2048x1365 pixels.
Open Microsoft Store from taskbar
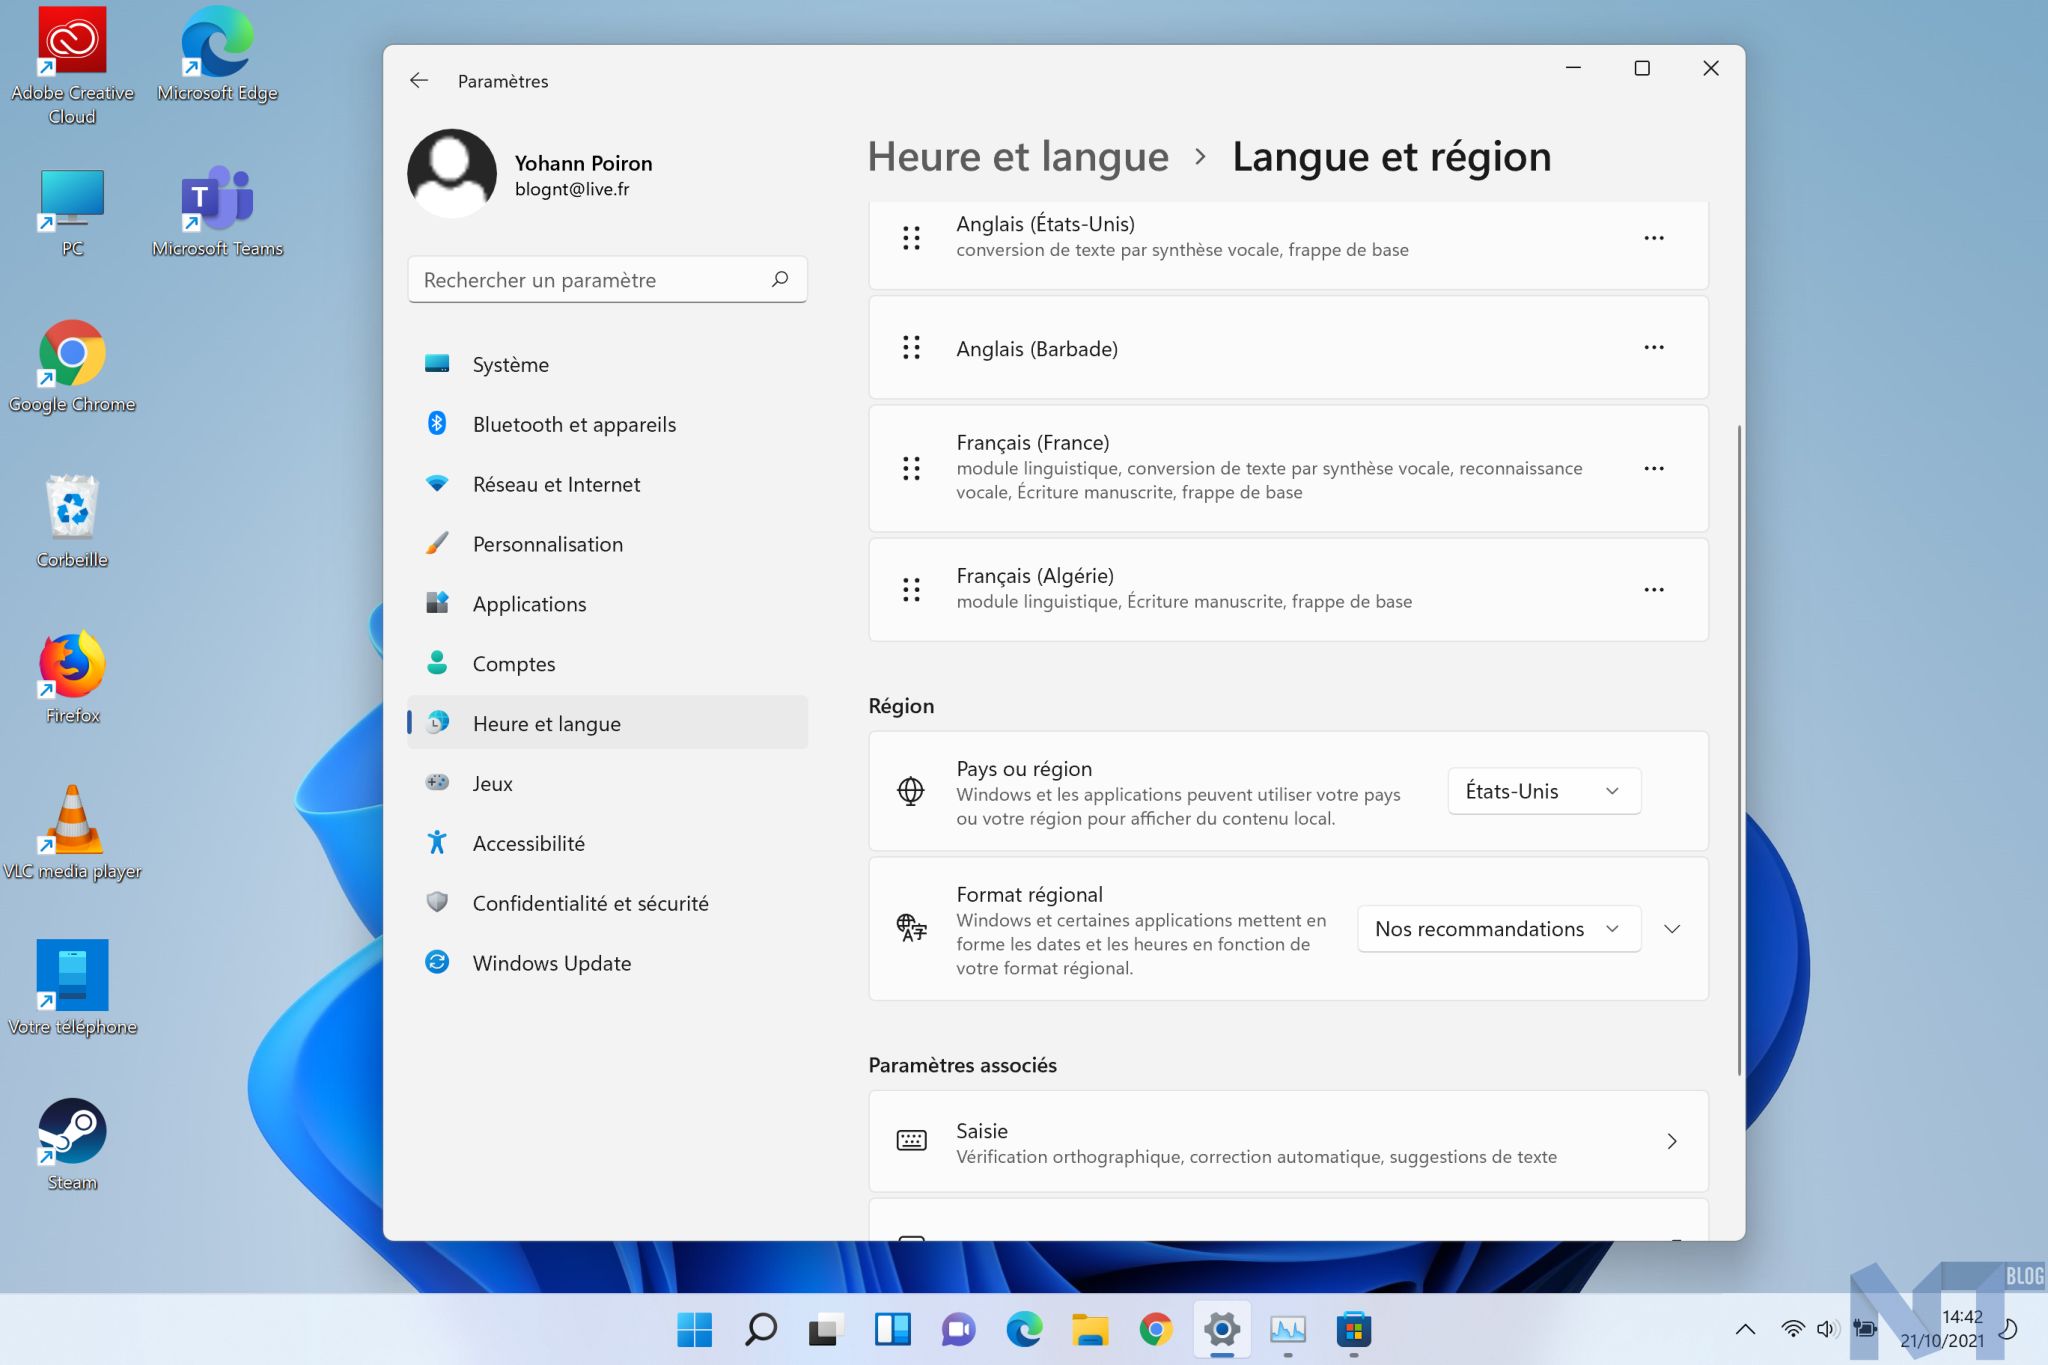coord(1353,1330)
